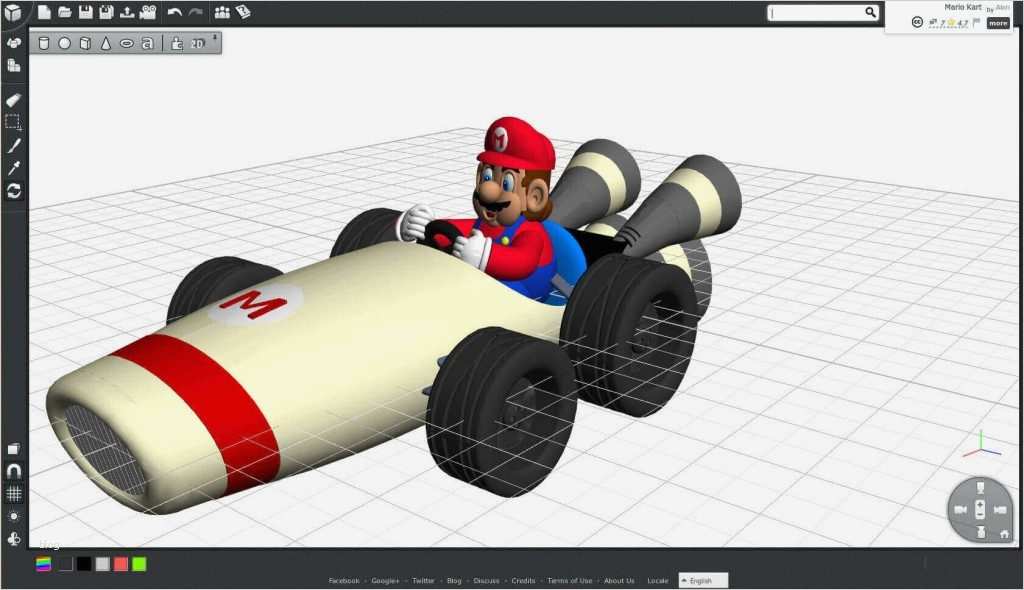Open the rainbow color palette
Viewport: 1024px width, 590px height.
(44, 564)
